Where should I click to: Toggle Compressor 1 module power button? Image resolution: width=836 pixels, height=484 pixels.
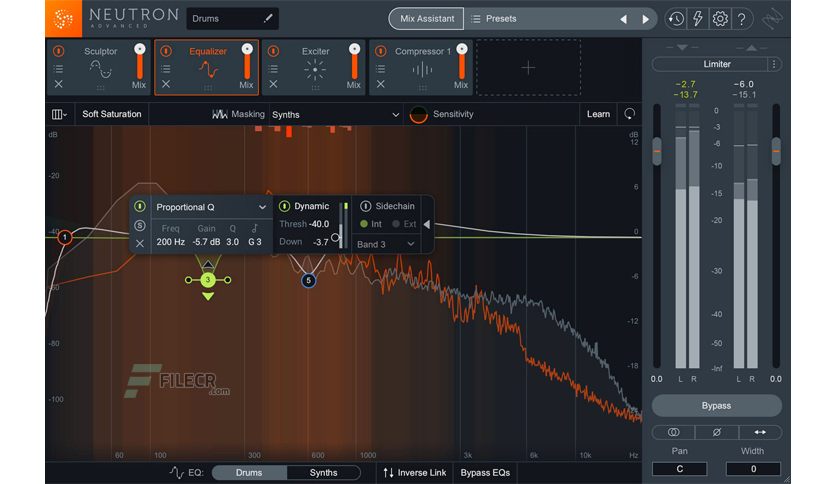point(380,51)
